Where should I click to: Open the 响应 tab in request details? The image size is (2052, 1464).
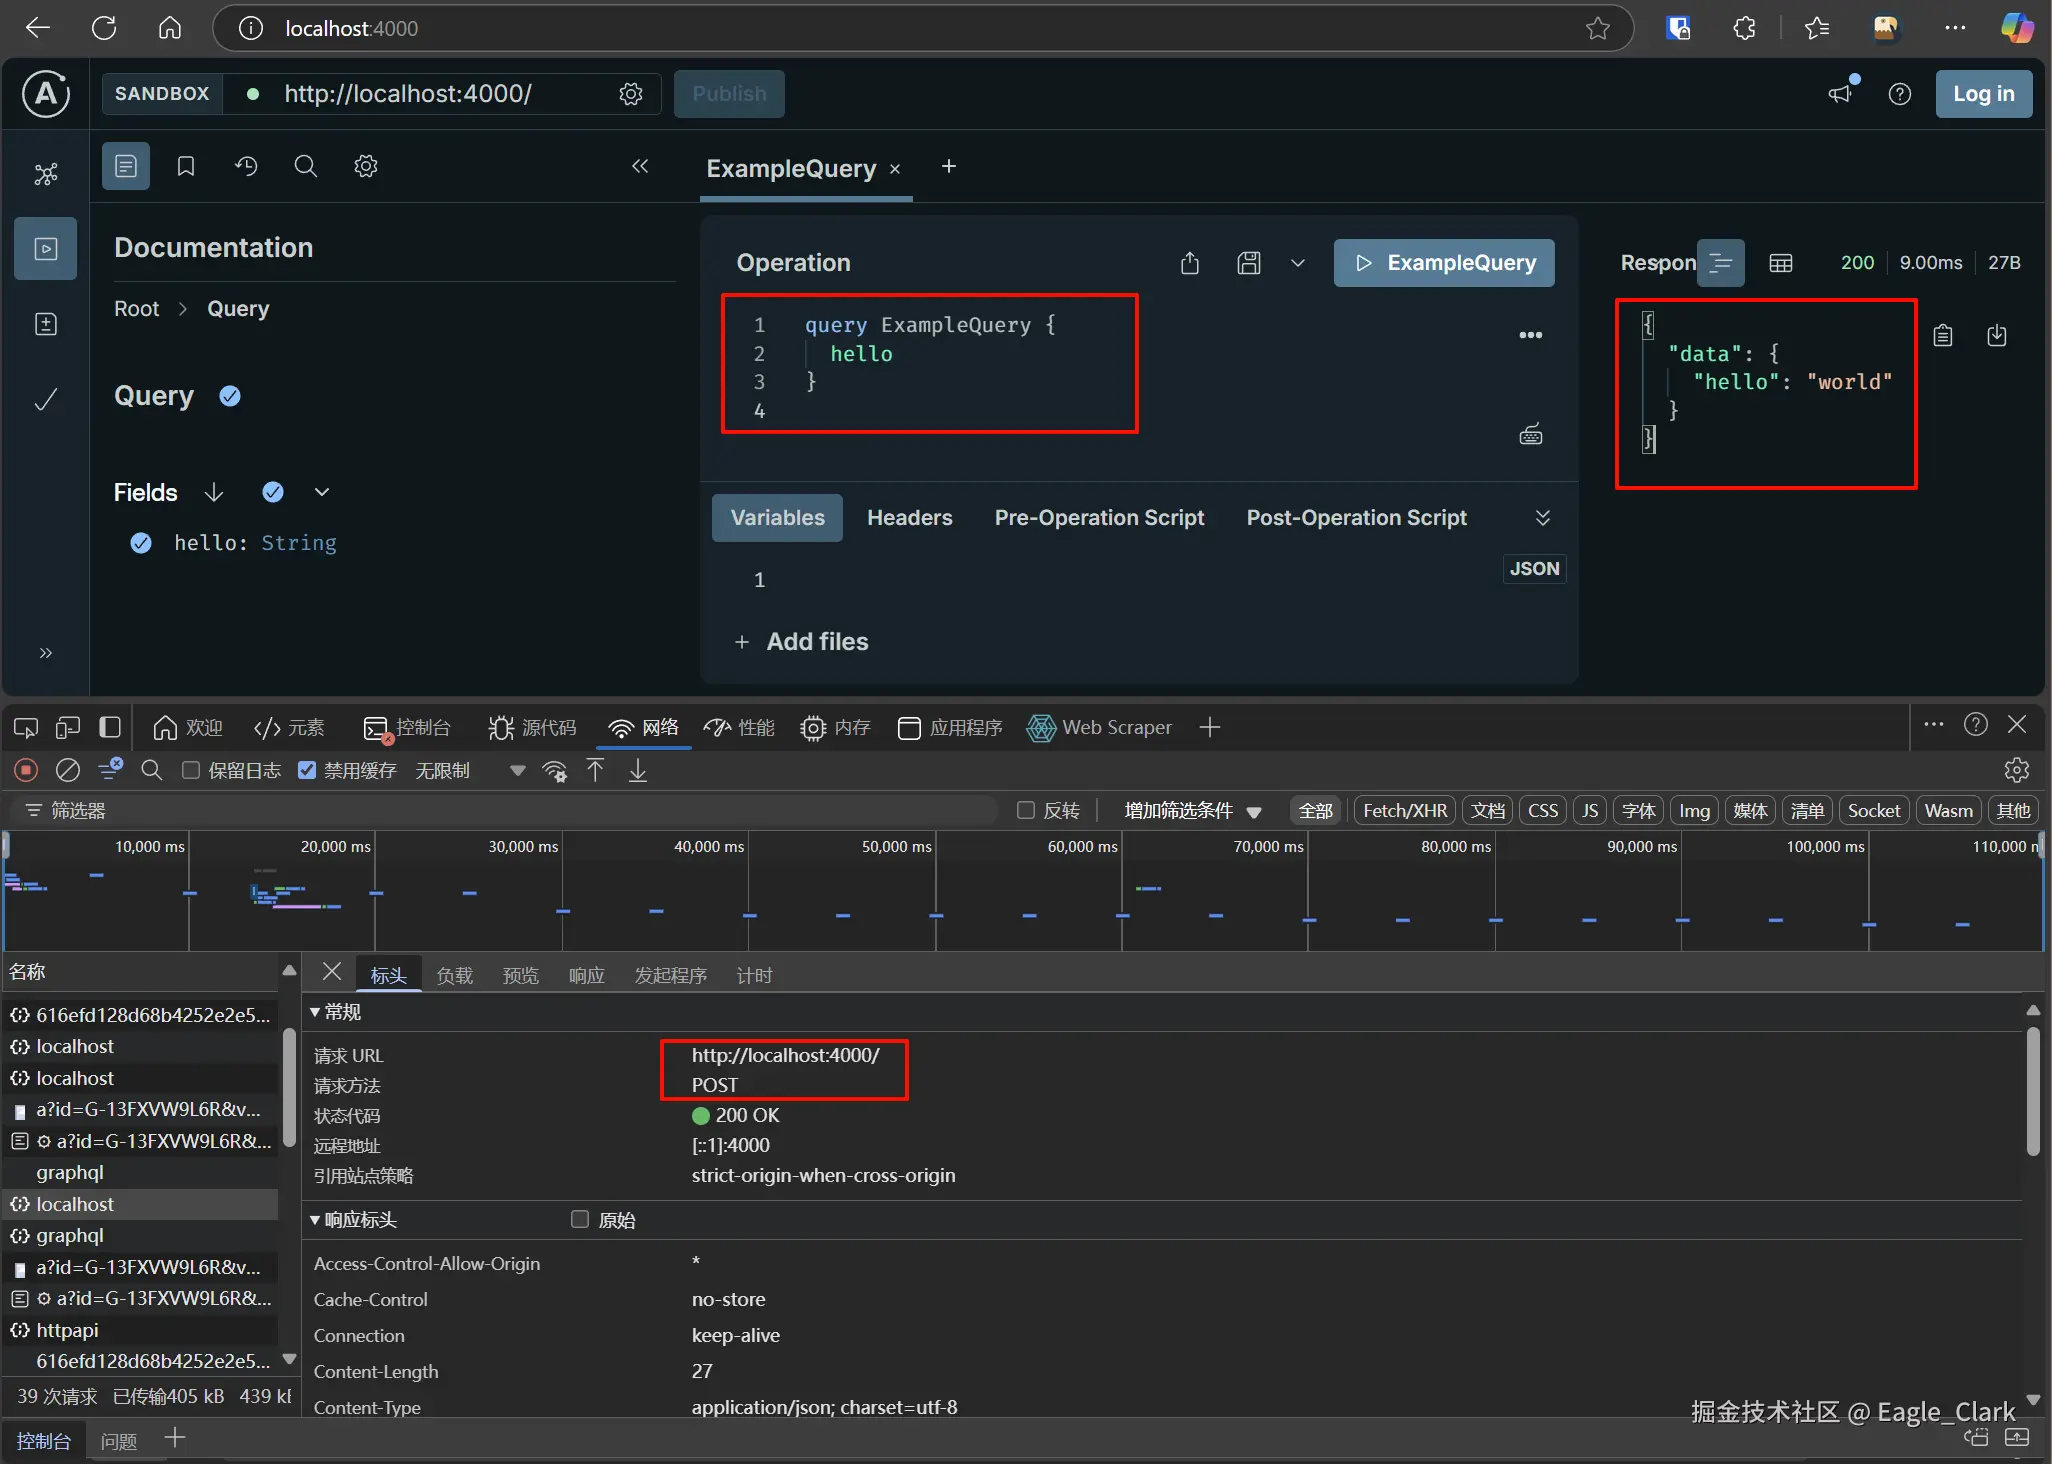click(586, 975)
